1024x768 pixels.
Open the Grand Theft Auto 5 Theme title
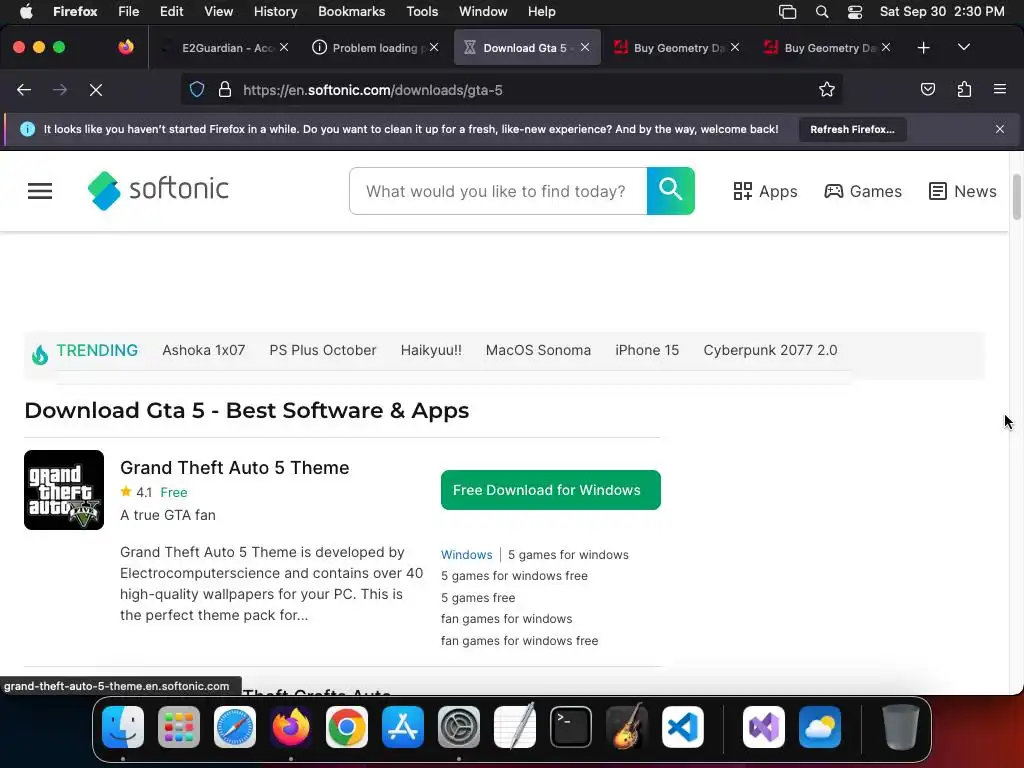click(234, 468)
